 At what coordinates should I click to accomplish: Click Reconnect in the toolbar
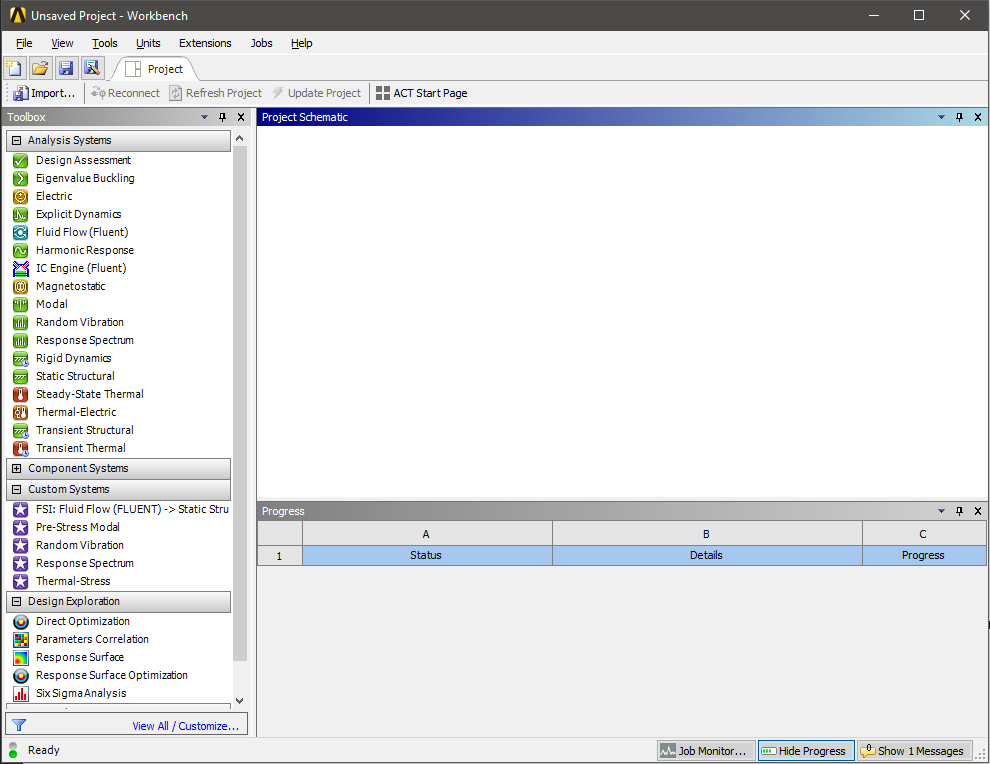point(125,93)
